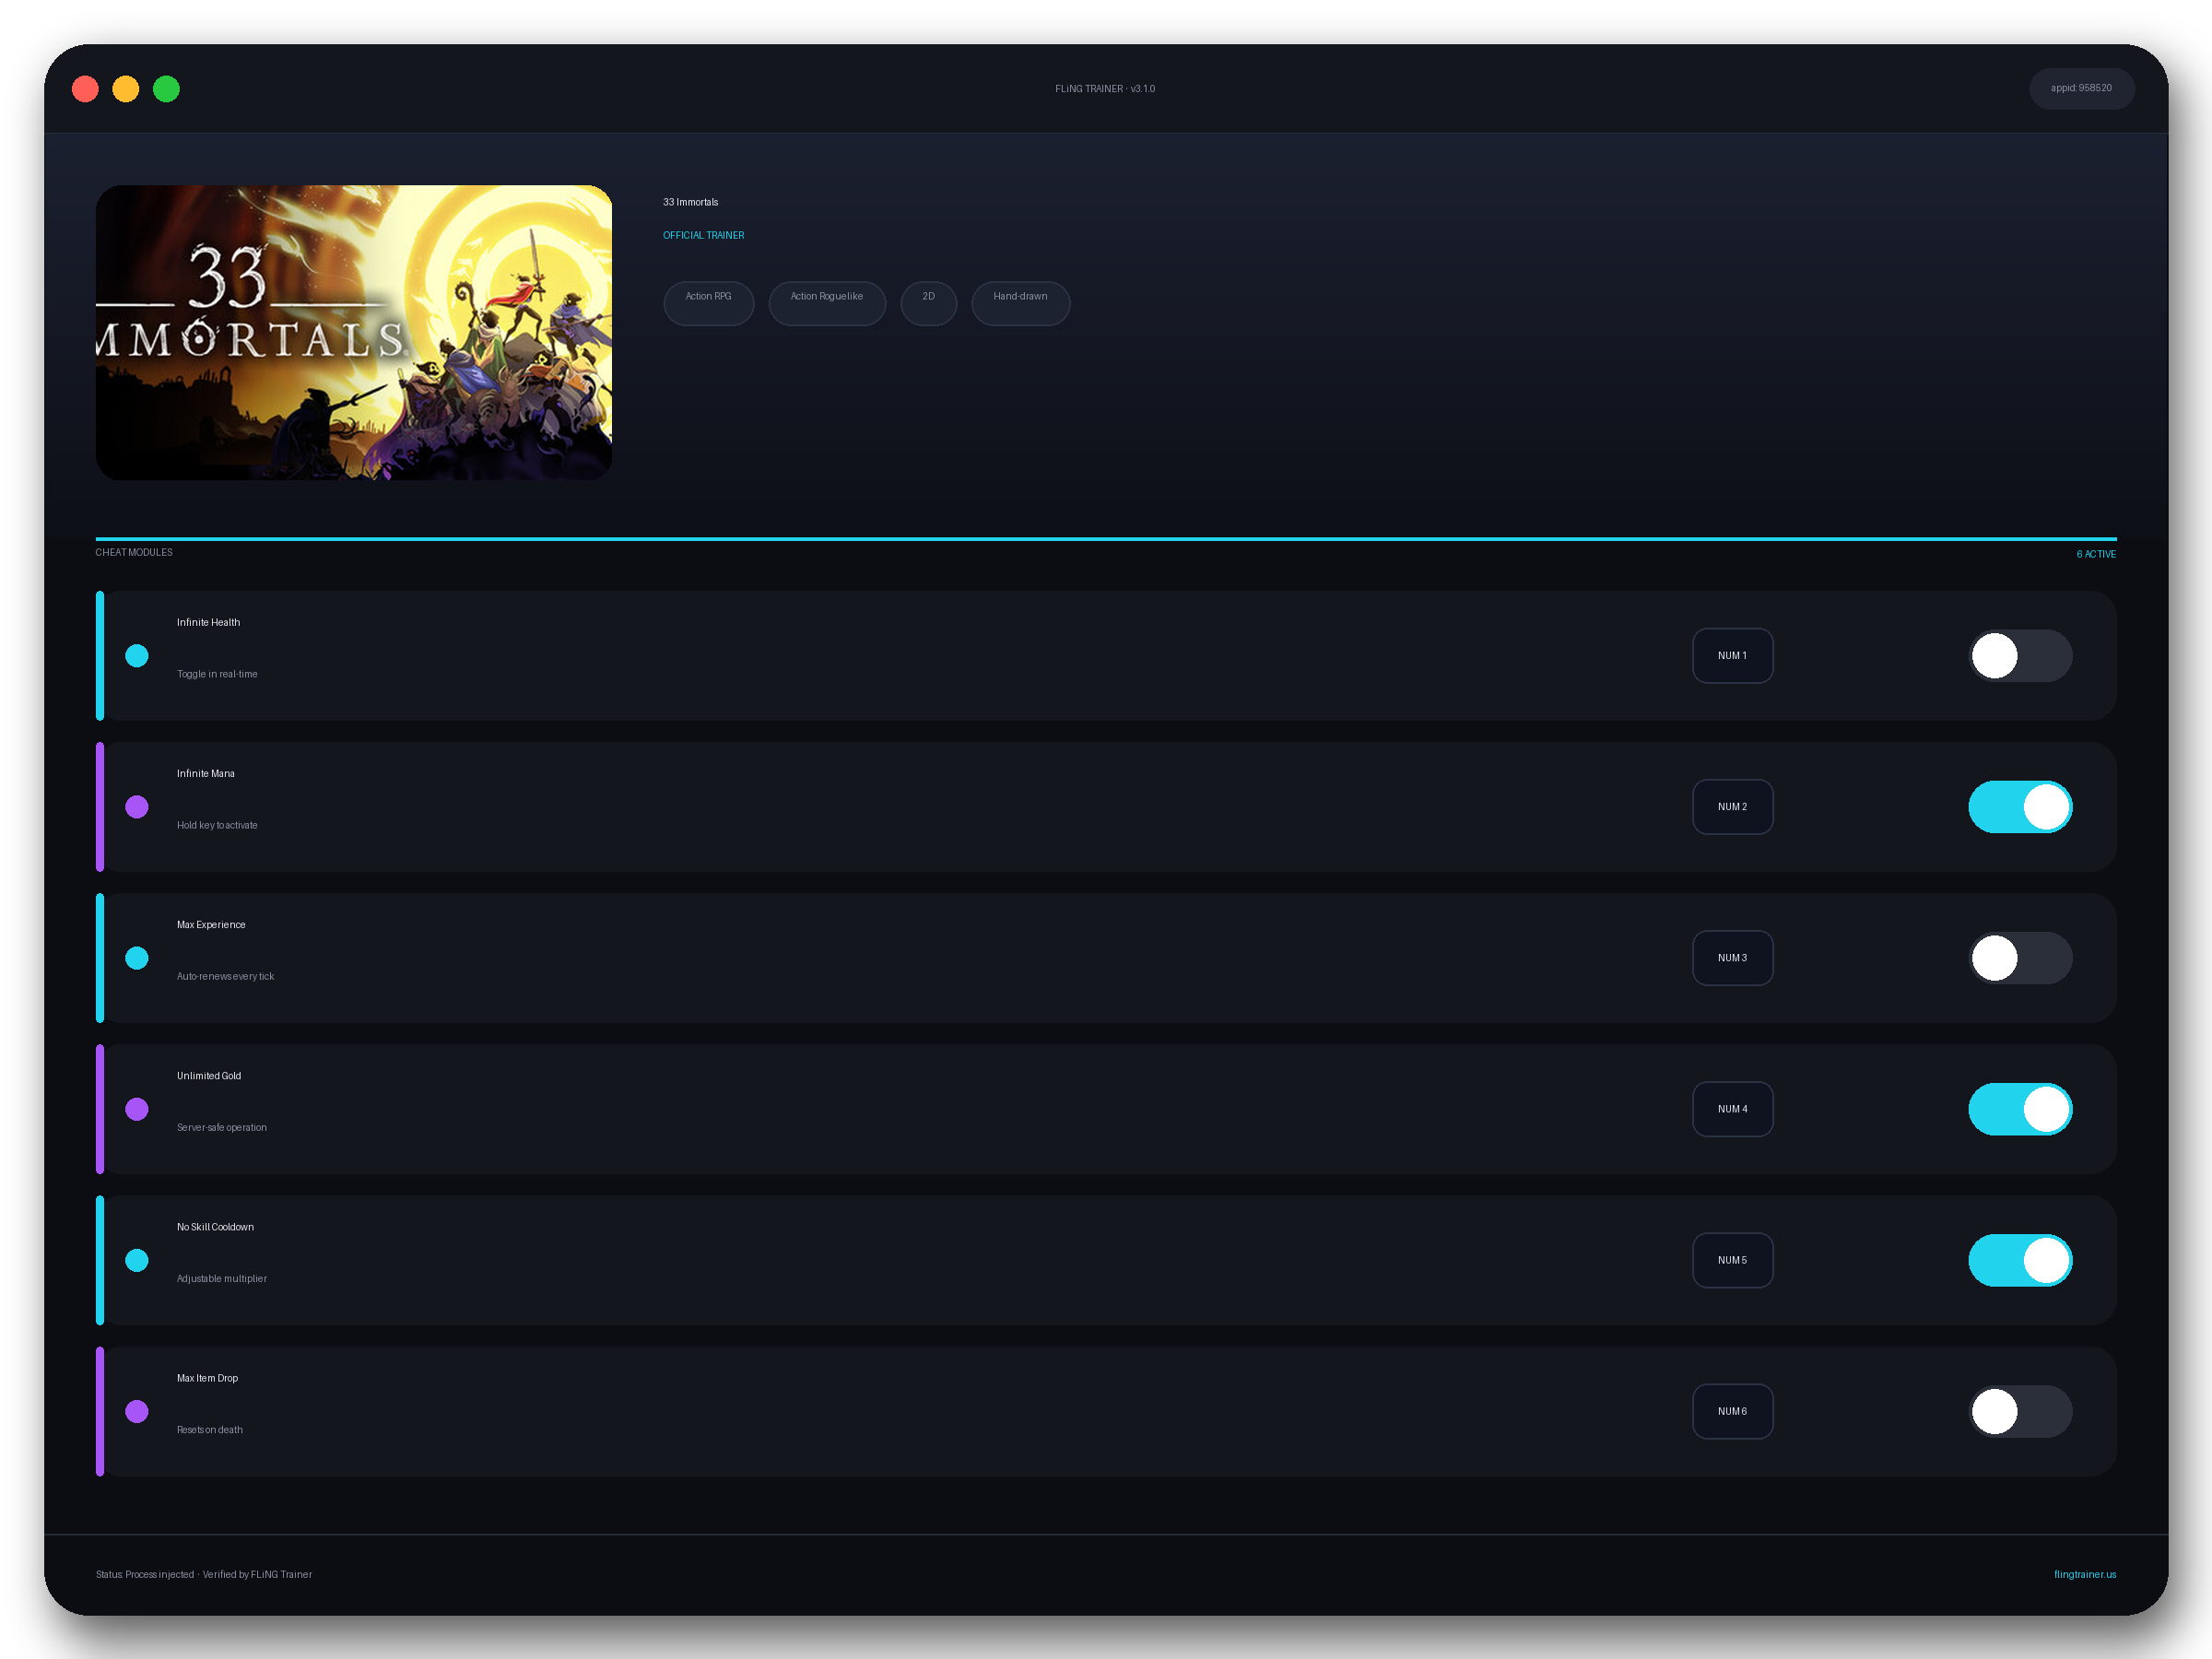Click the CHEAT MODULES heading

(134, 552)
